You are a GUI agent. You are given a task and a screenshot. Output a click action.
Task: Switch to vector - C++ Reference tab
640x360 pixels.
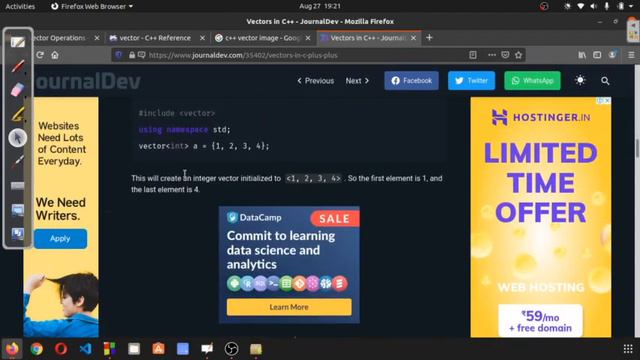155,38
